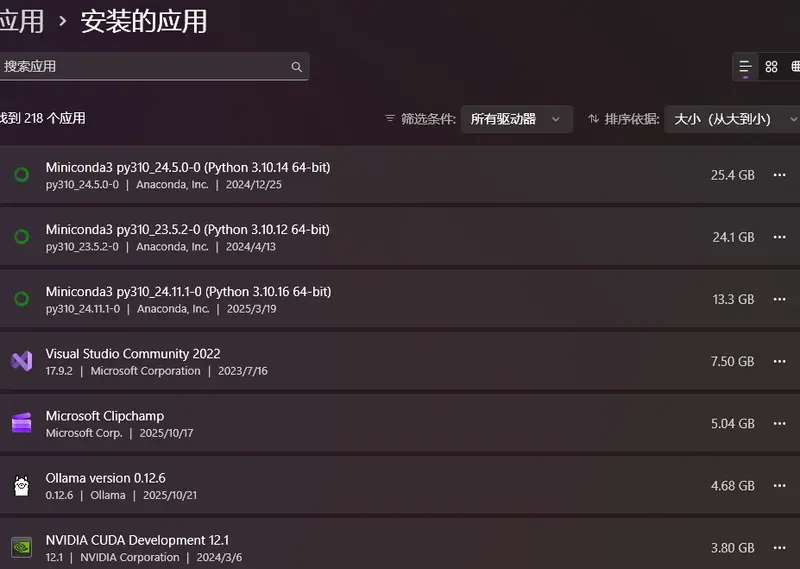Select Visual Studio Community 2022 name
The width and height of the screenshot is (800, 569).
(x=133, y=354)
